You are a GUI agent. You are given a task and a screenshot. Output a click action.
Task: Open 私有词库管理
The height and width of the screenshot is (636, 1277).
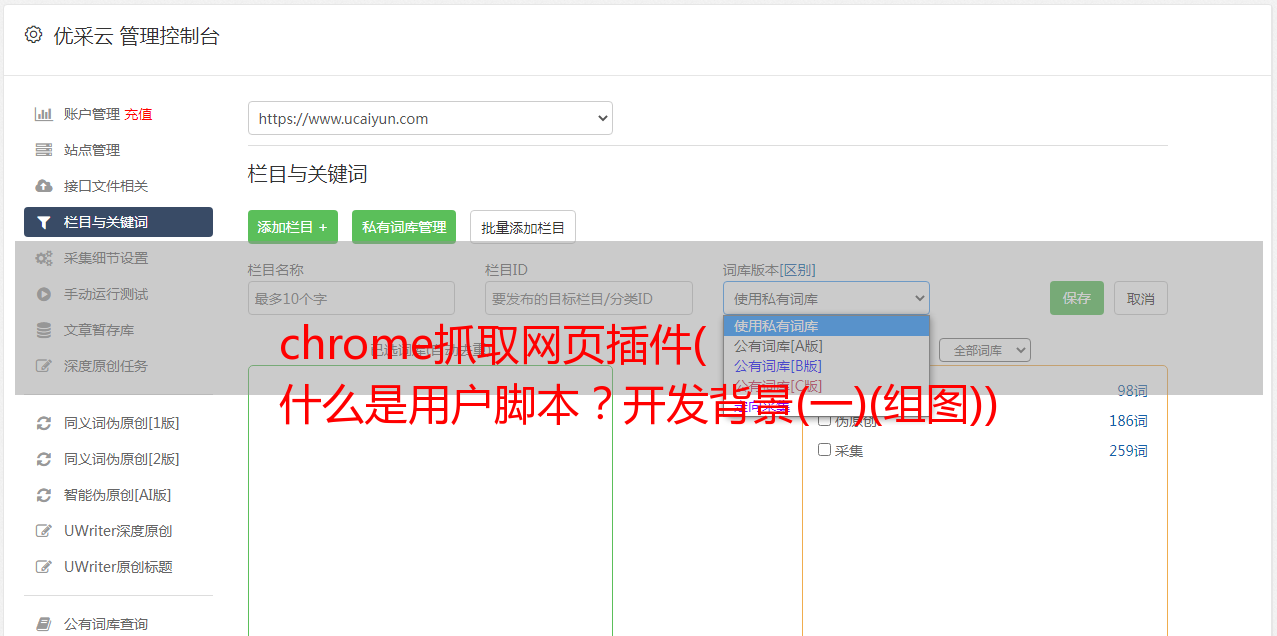(x=404, y=227)
